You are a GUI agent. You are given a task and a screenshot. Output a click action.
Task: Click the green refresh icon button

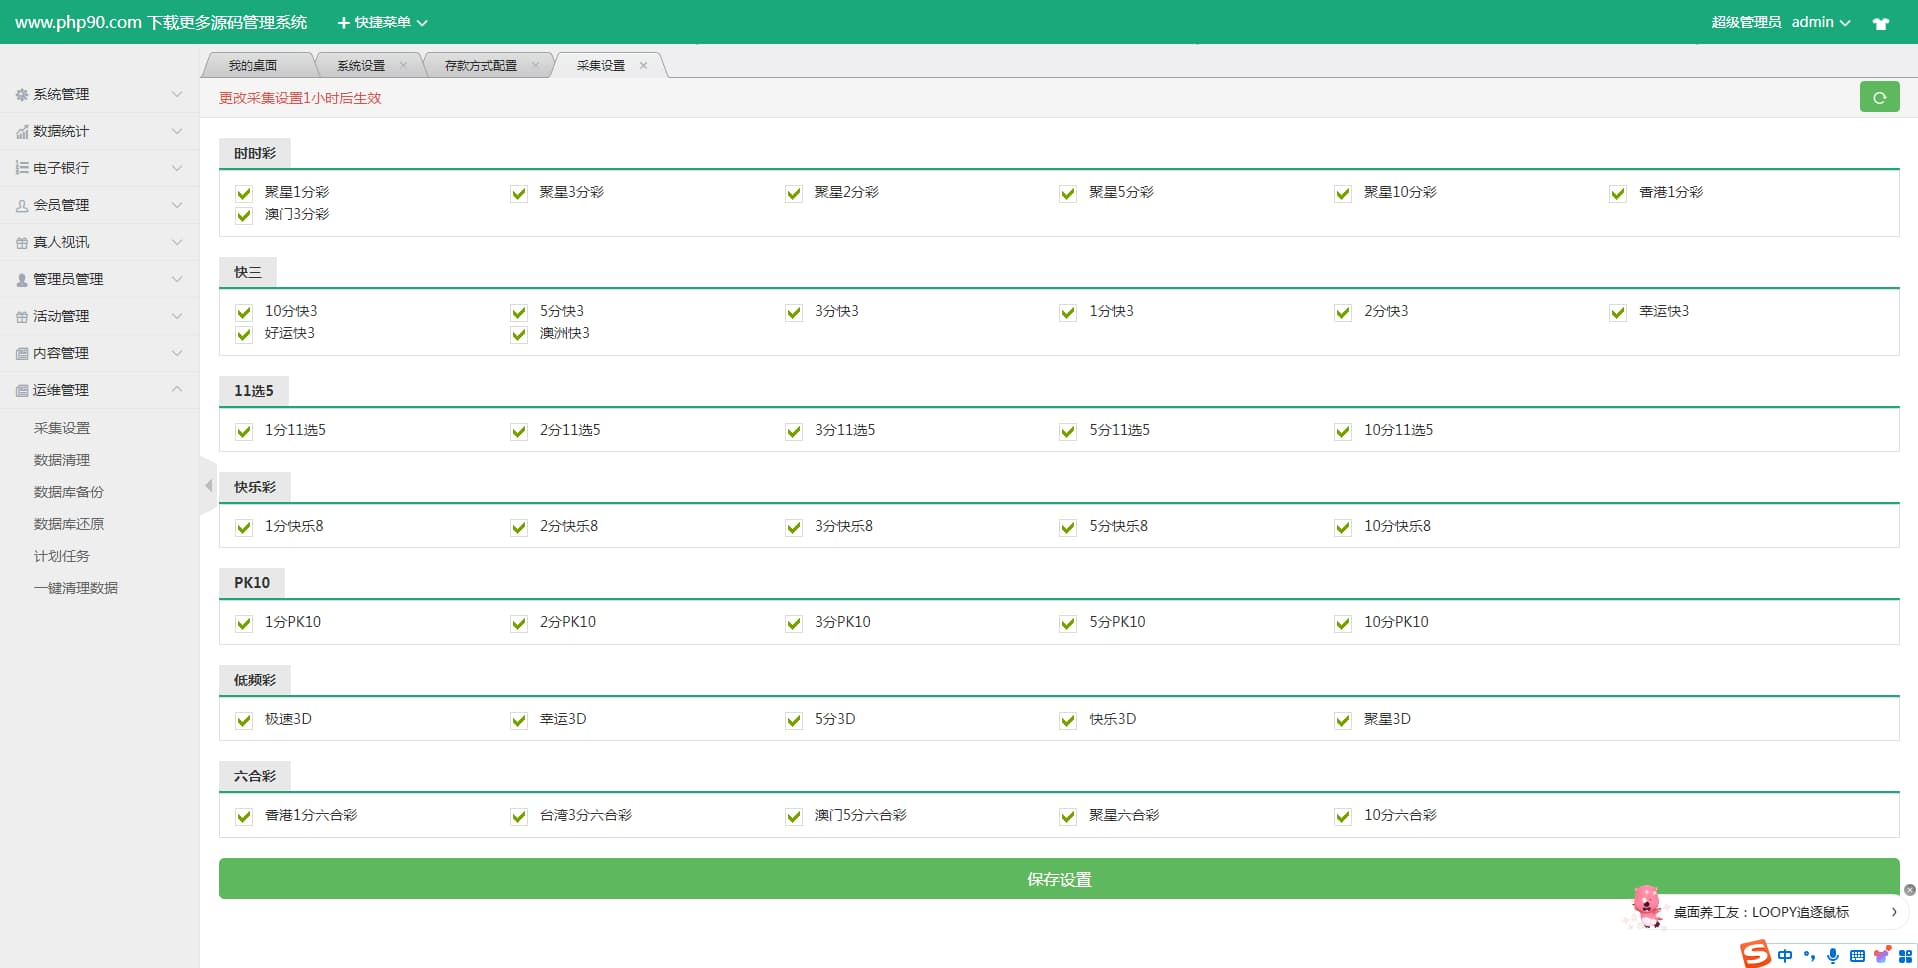[x=1879, y=97]
